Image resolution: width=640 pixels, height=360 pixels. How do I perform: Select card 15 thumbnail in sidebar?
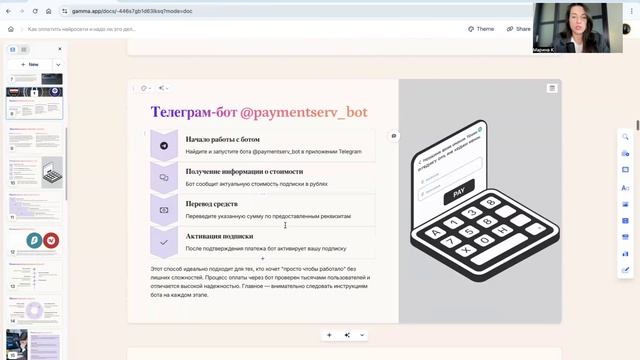click(35, 344)
